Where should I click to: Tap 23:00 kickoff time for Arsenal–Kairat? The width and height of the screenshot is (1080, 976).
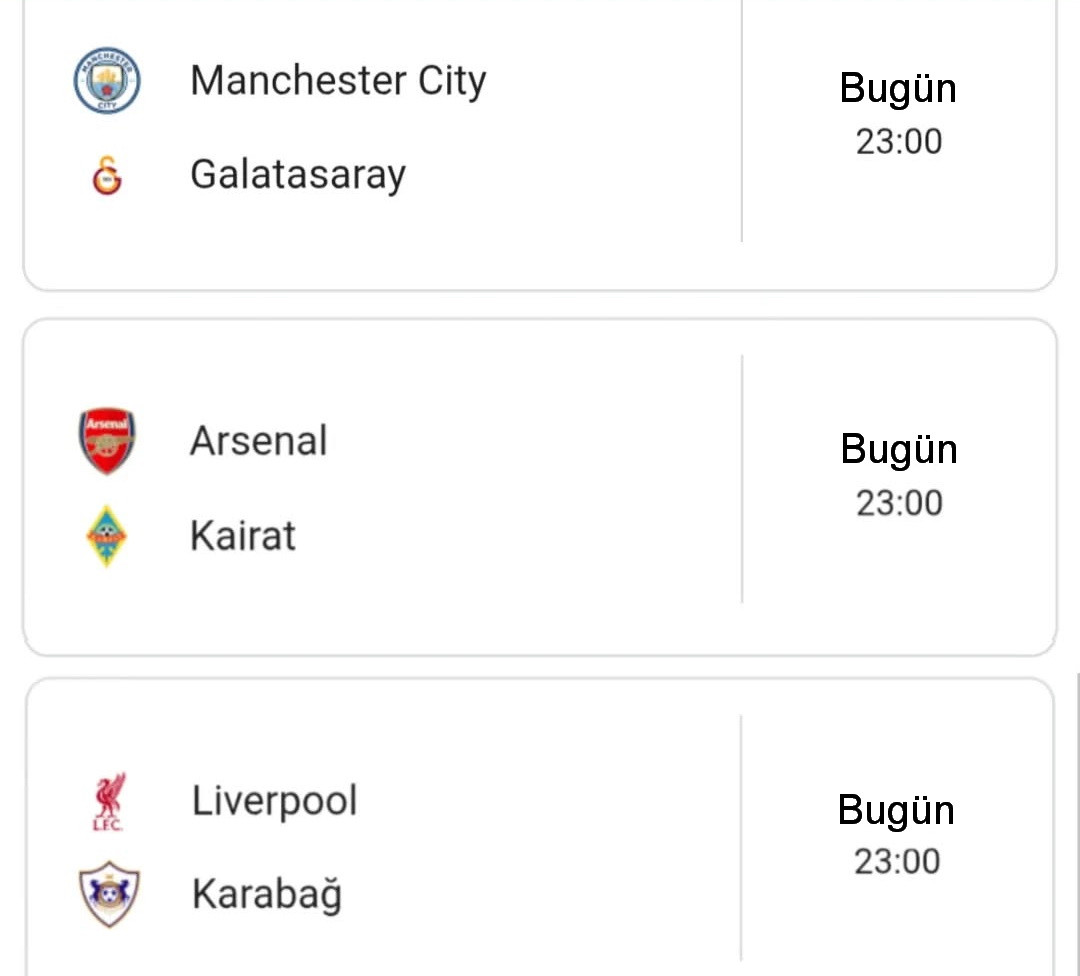coord(899,503)
